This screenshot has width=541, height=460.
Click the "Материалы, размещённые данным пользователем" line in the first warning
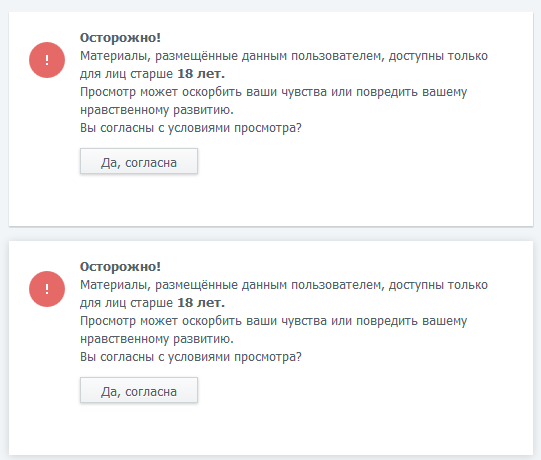(x=232, y=56)
